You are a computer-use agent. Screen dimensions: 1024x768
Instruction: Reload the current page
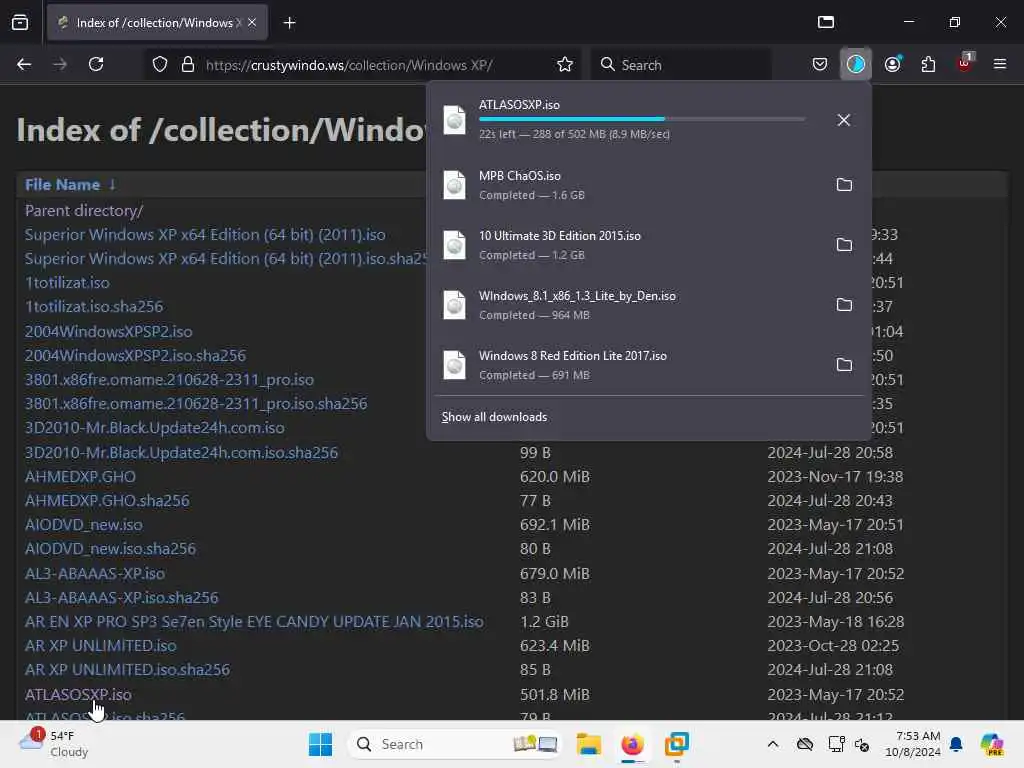tap(96, 64)
